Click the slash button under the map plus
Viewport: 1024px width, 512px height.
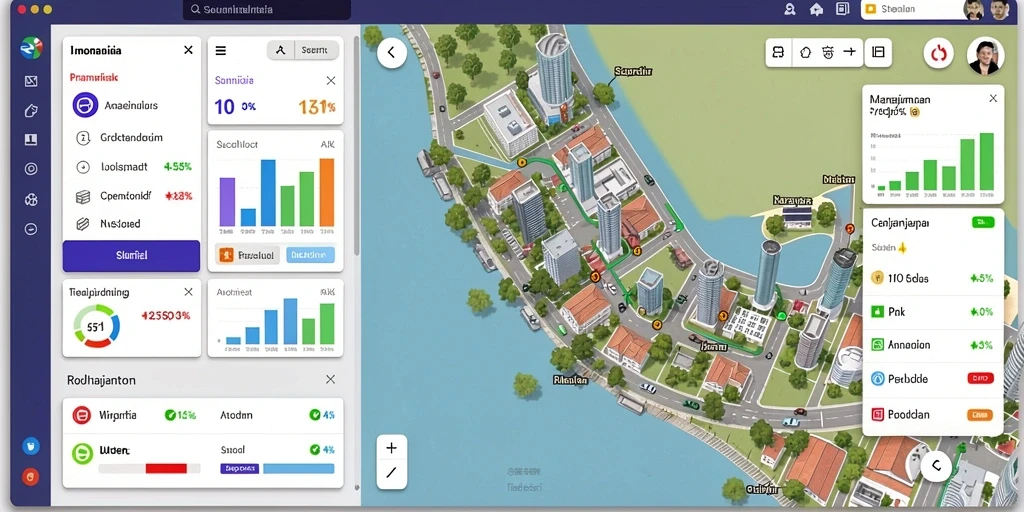pyautogui.click(x=392, y=473)
